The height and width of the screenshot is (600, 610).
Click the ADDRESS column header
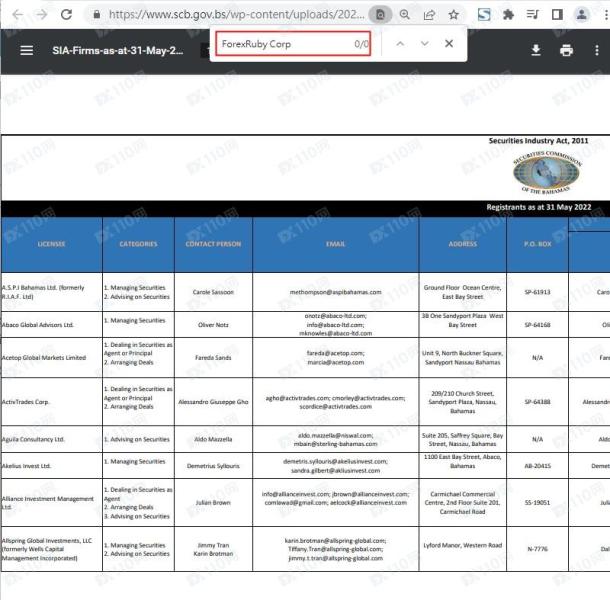point(463,244)
